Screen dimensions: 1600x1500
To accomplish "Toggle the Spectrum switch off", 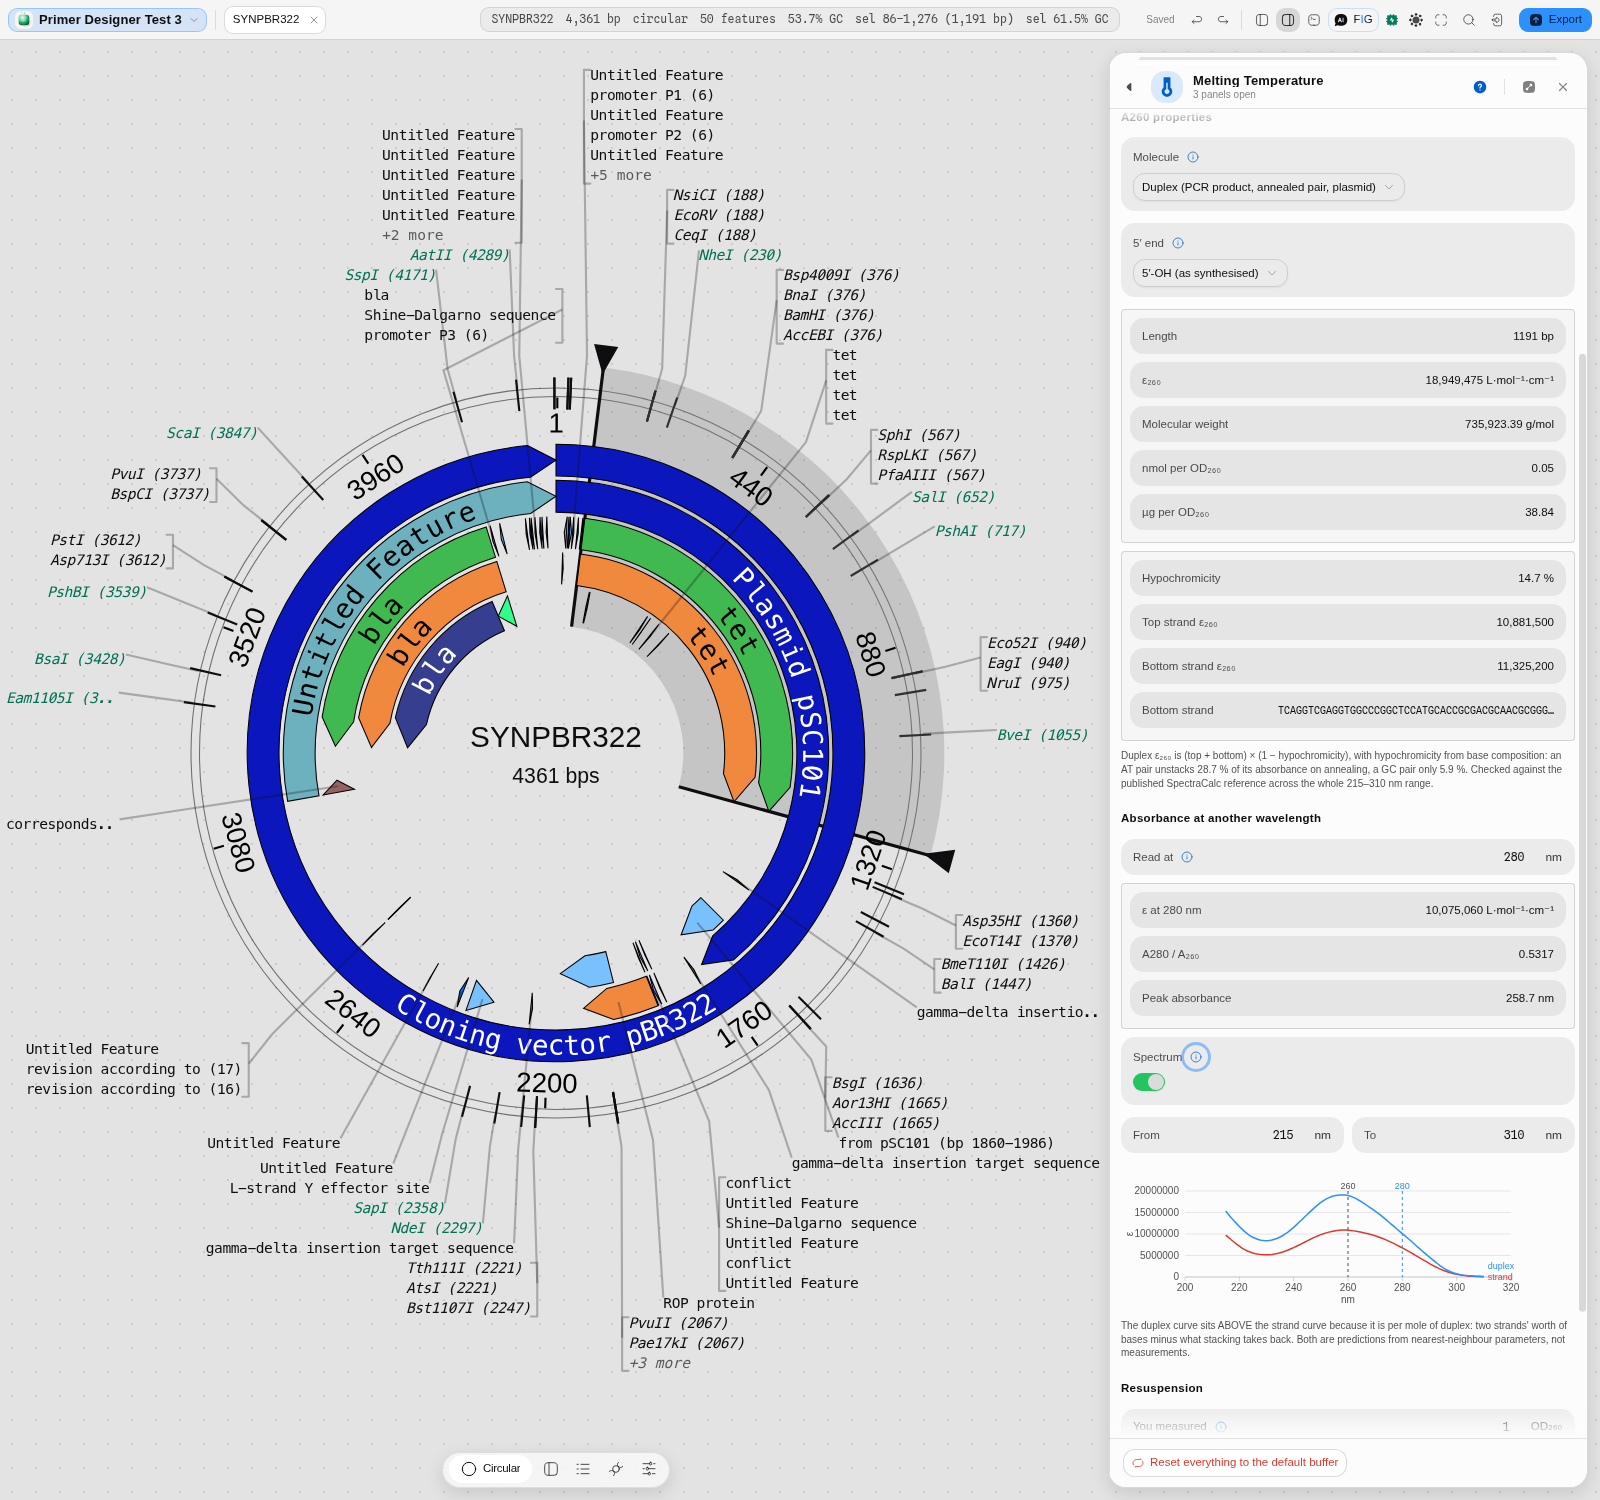I will pos(1149,1082).
